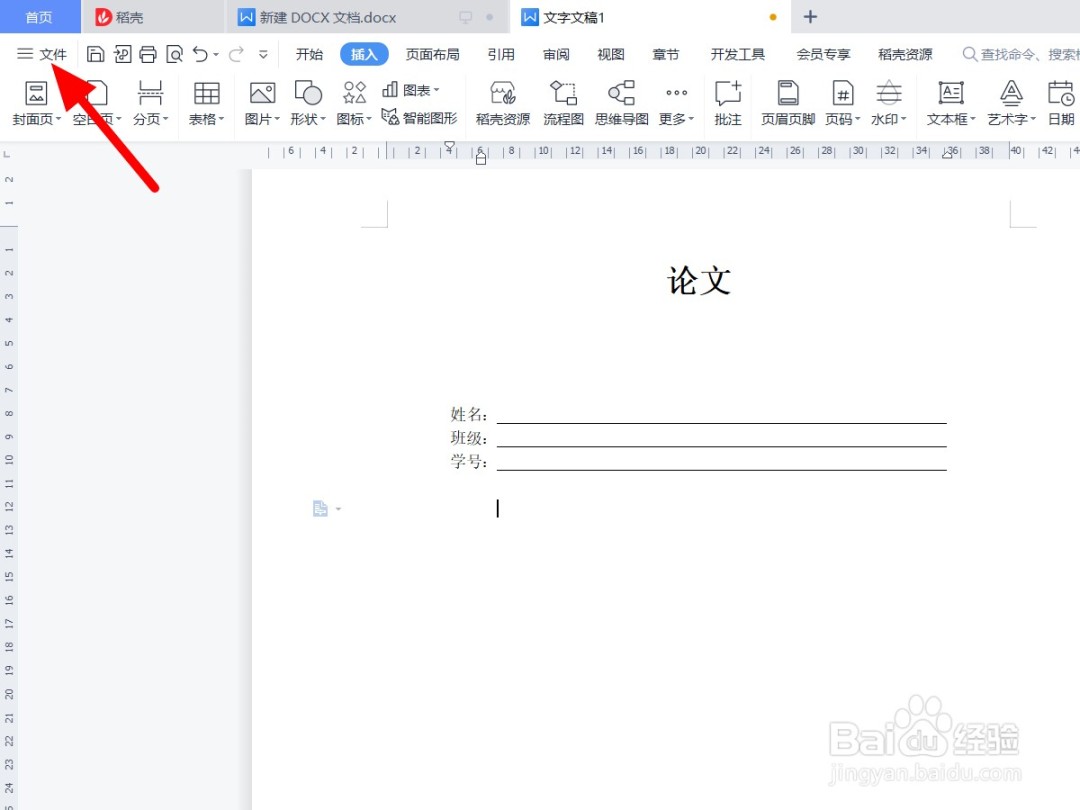This screenshot has width=1080, height=810.
Task: Expand the 封面页 dropdown arrow
Action: pos(59,119)
